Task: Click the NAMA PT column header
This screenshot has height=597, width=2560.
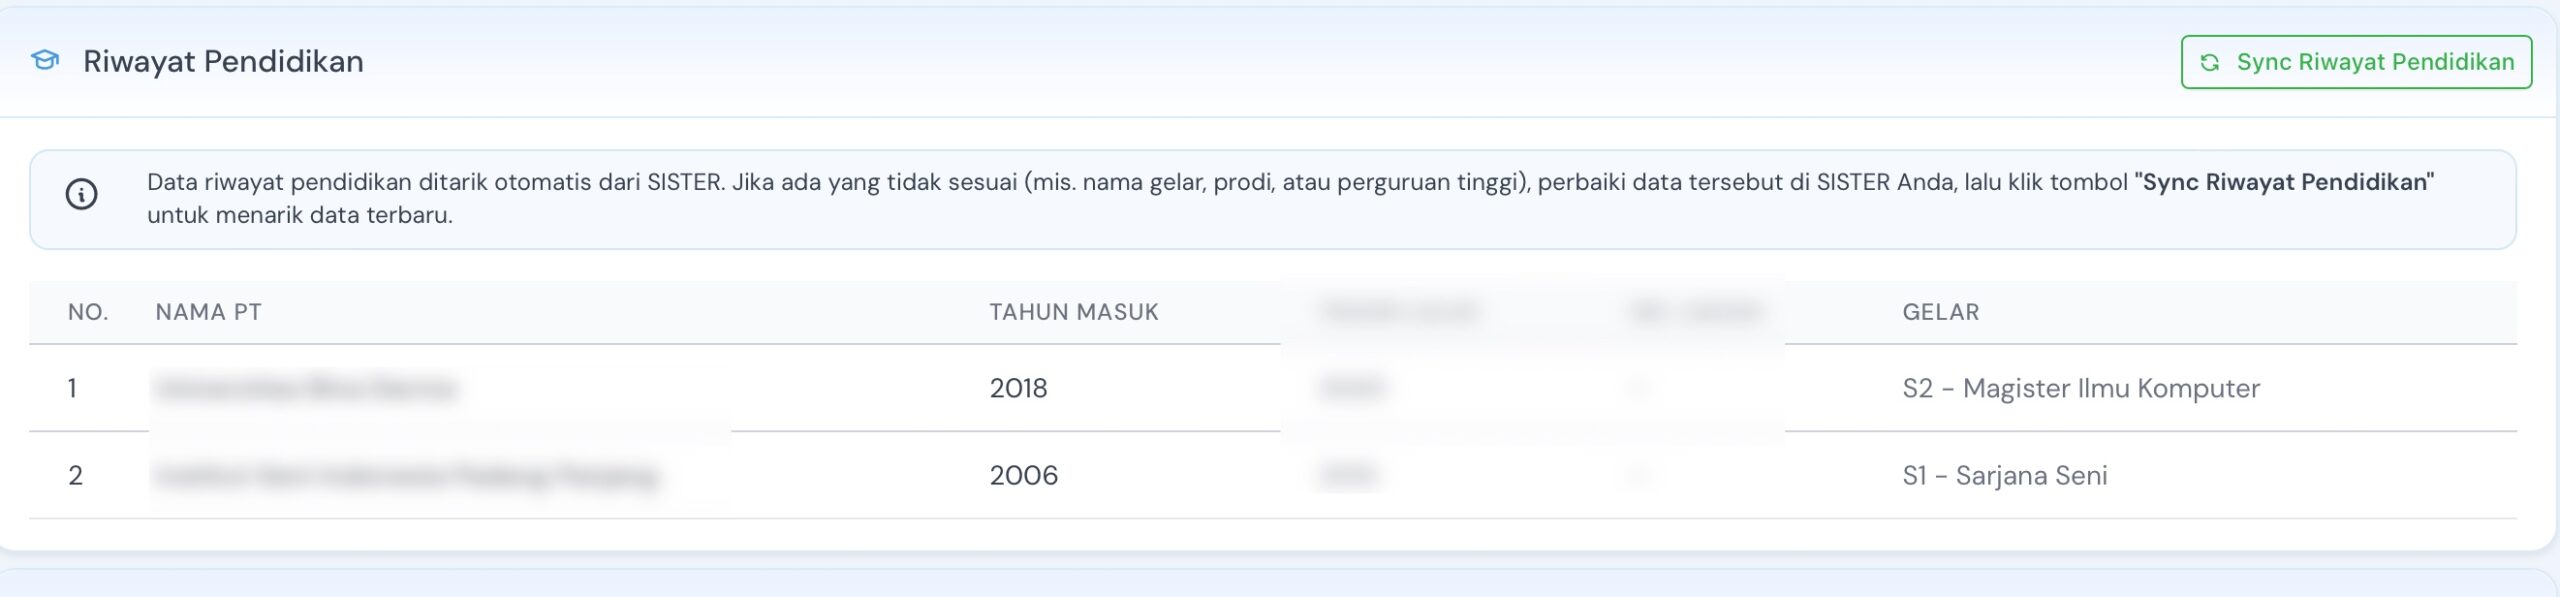Action: [208, 312]
